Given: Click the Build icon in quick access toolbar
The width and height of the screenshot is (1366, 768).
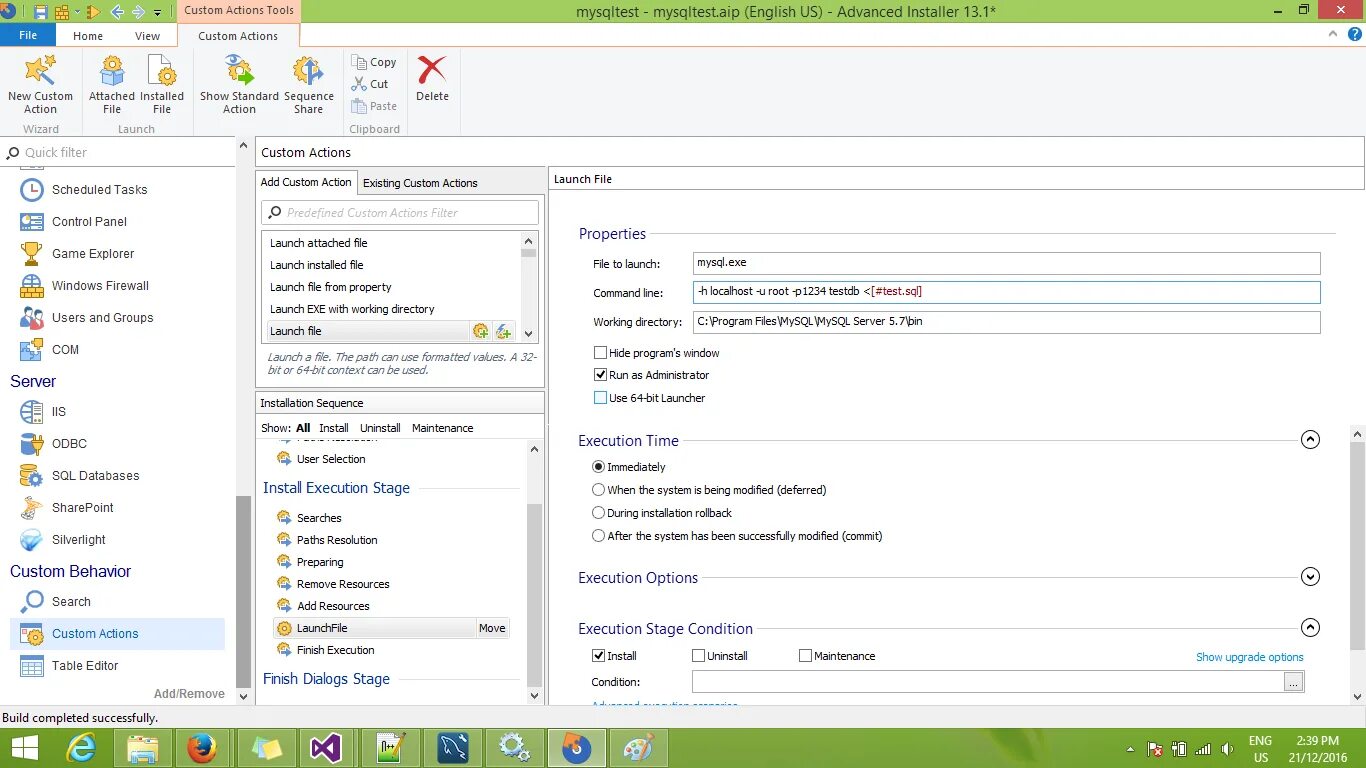Looking at the screenshot, I should 63,12.
